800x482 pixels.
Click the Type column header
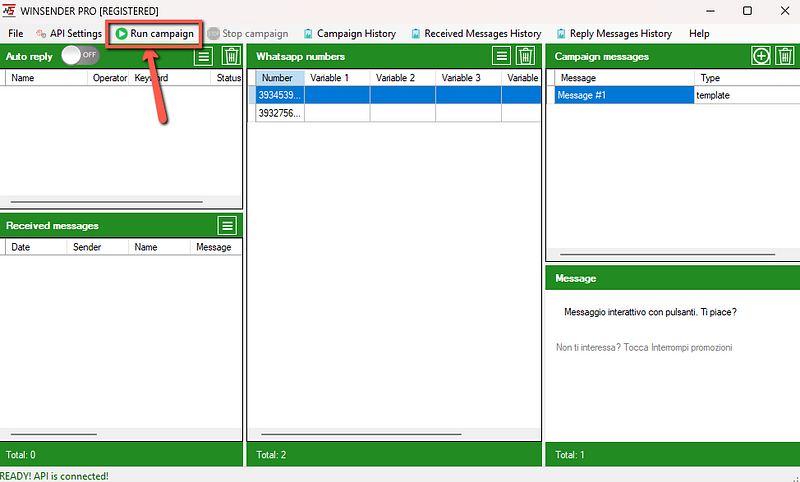coord(747,78)
